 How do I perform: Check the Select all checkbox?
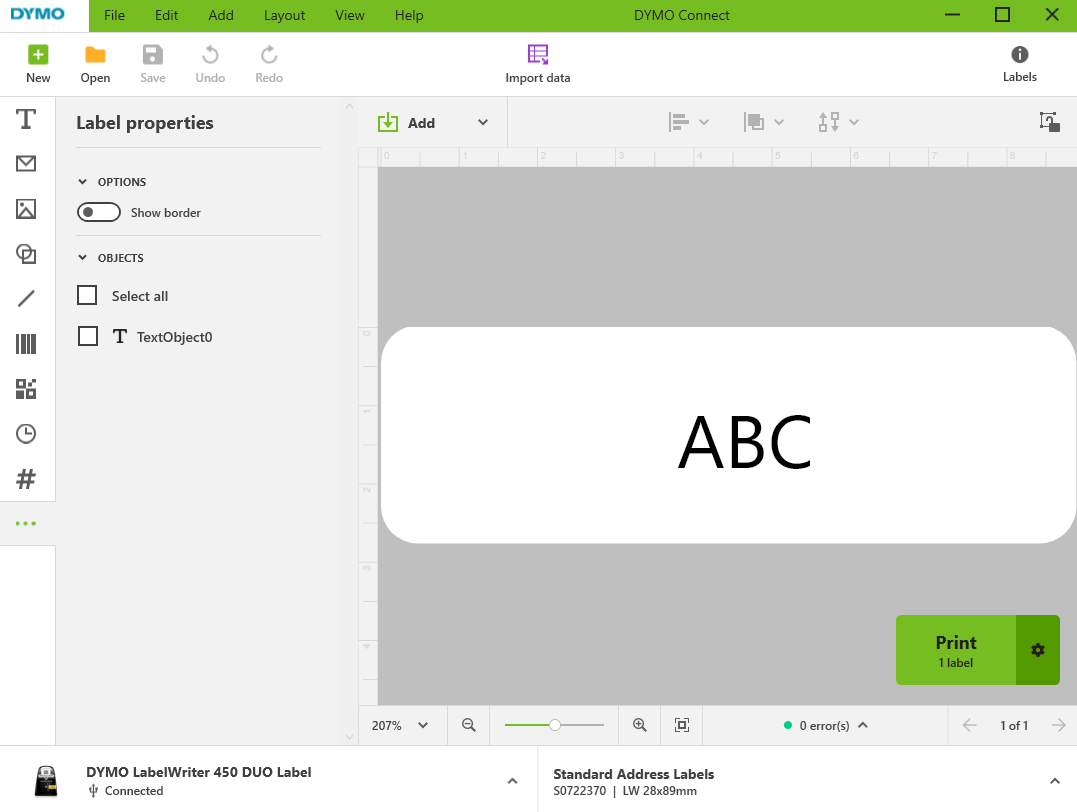coord(88,296)
